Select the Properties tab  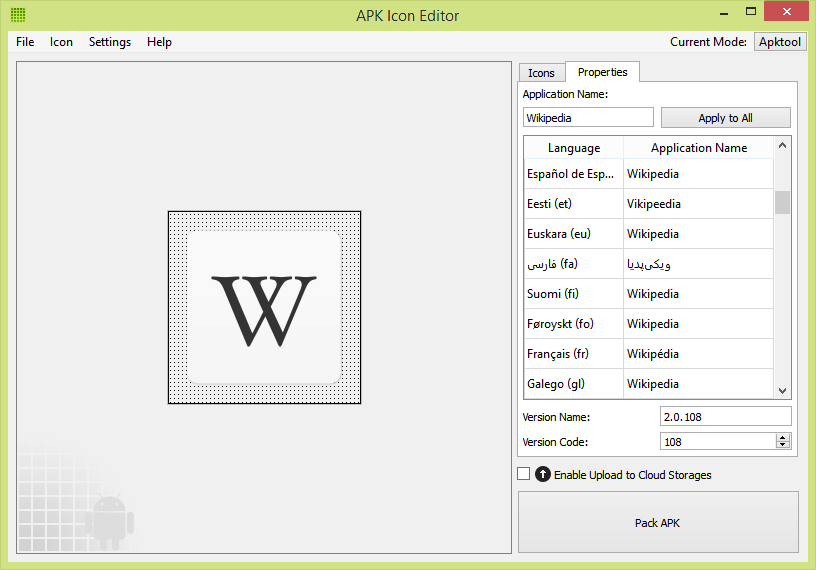click(603, 72)
